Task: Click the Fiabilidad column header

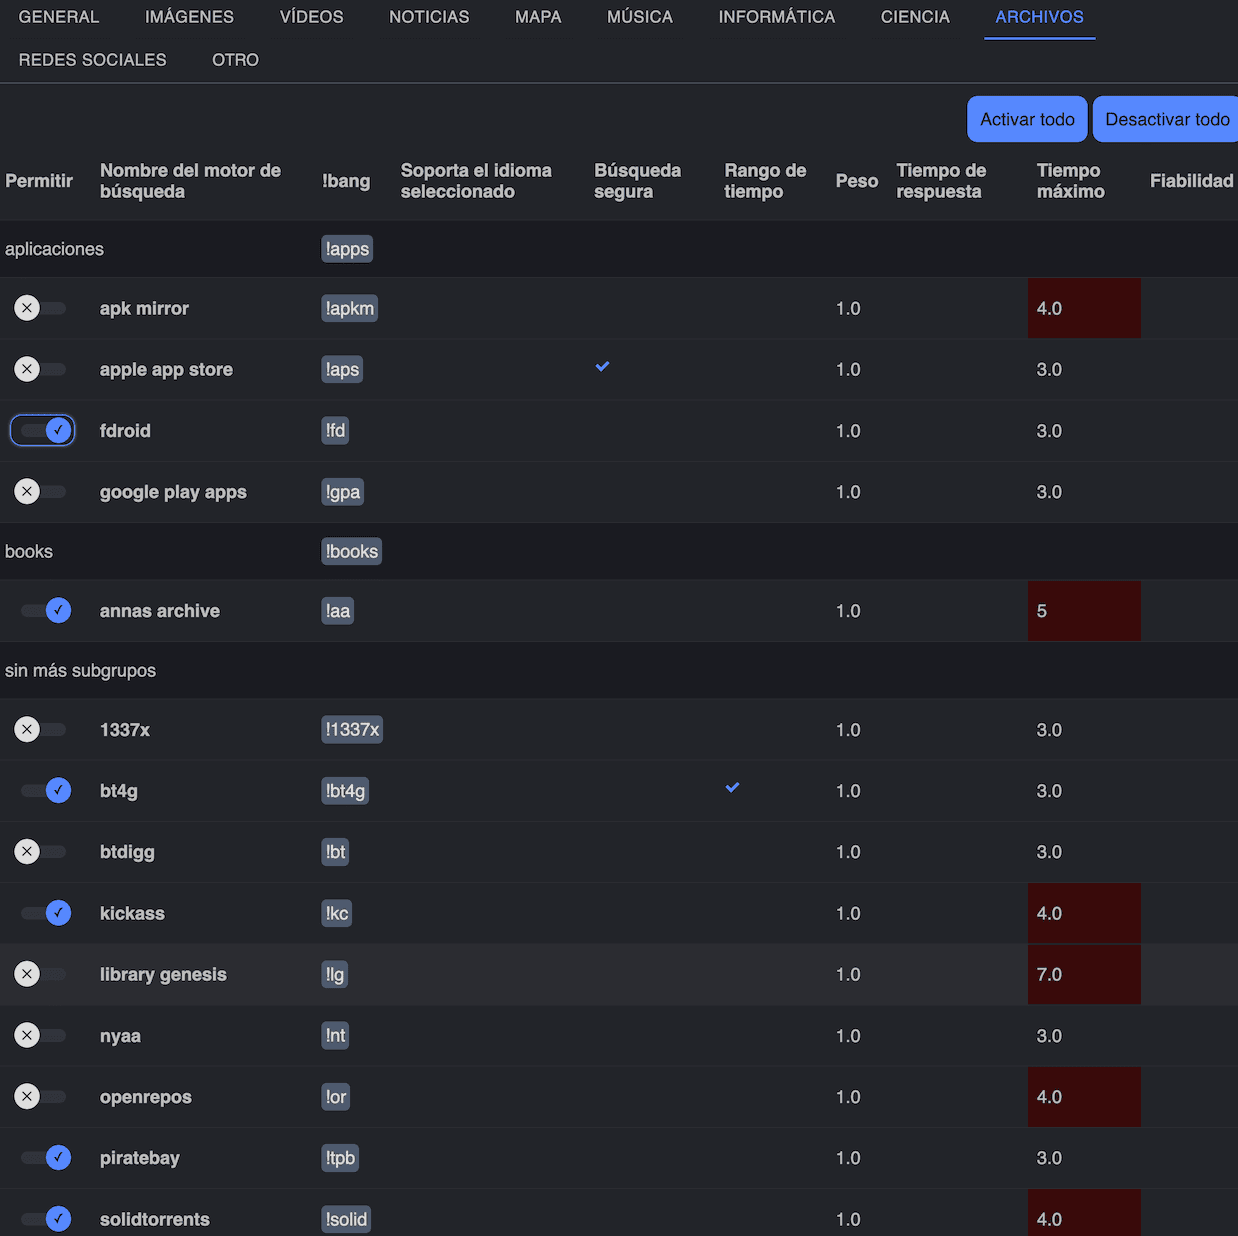Action: pyautogui.click(x=1191, y=181)
